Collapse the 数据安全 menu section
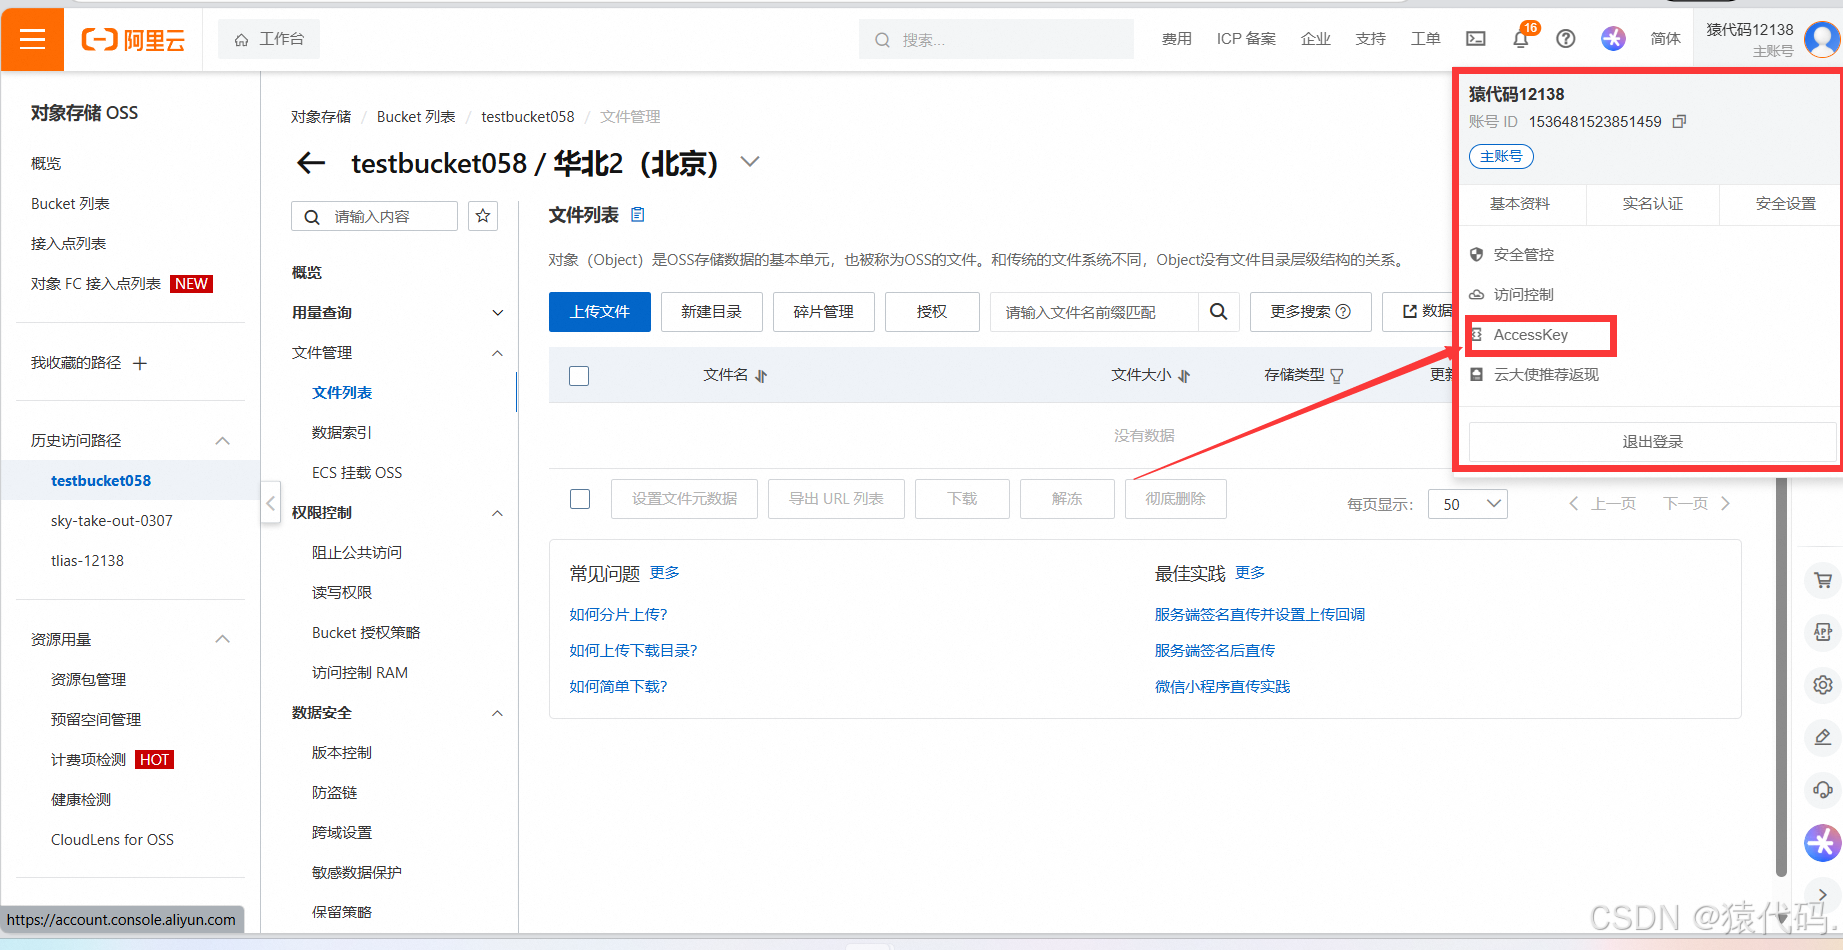The height and width of the screenshot is (950, 1843). point(498,713)
